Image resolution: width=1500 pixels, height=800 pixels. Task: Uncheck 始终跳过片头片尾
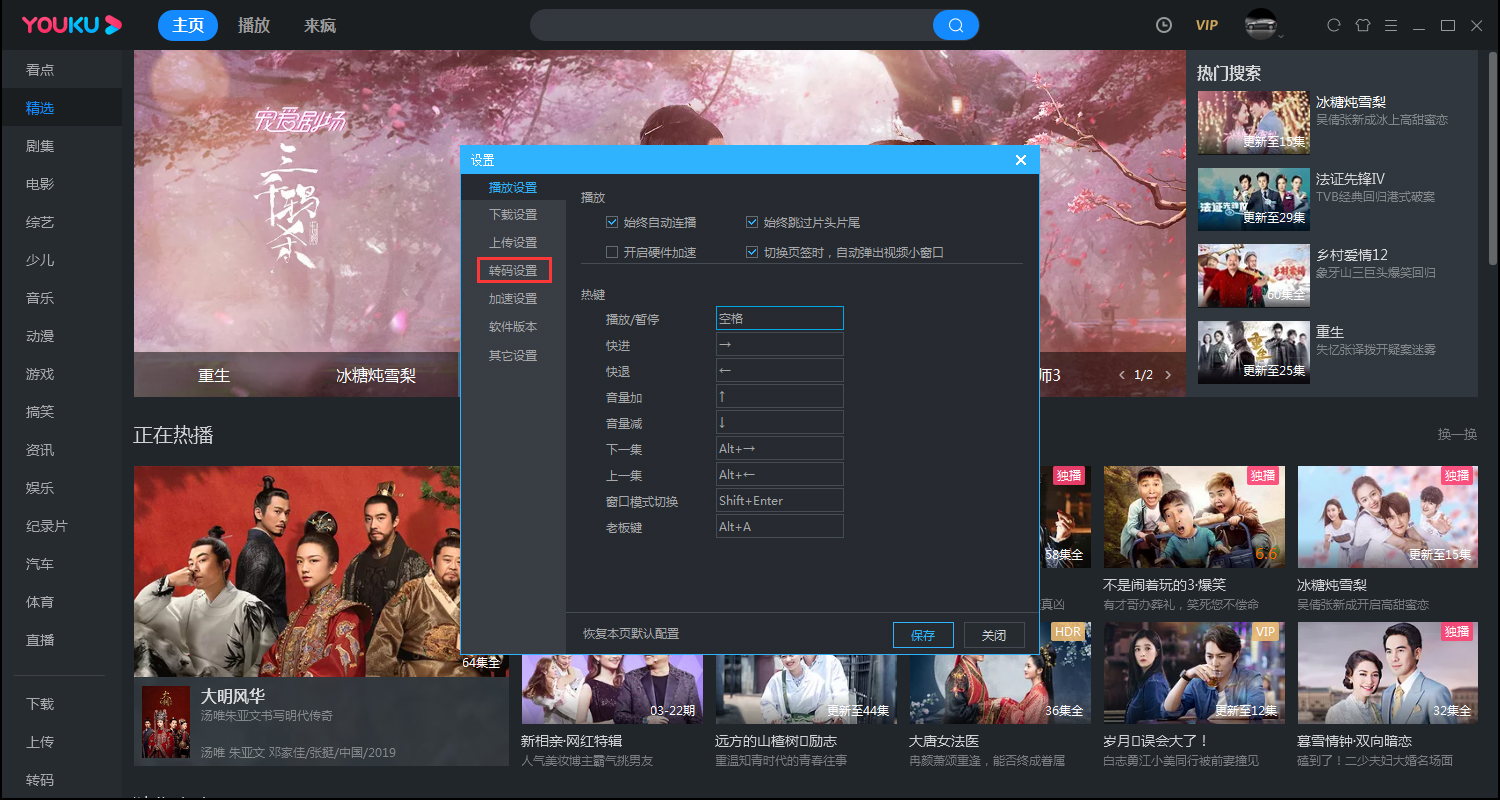(751, 222)
